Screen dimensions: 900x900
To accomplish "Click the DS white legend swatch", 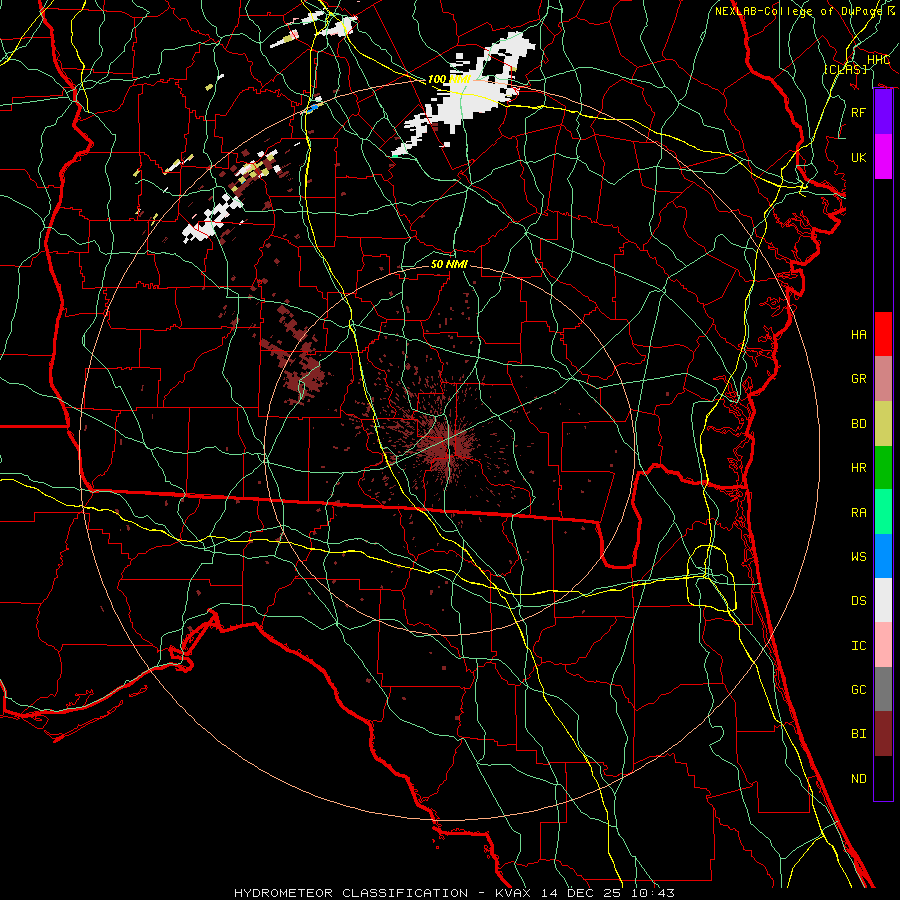I will click(883, 600).
